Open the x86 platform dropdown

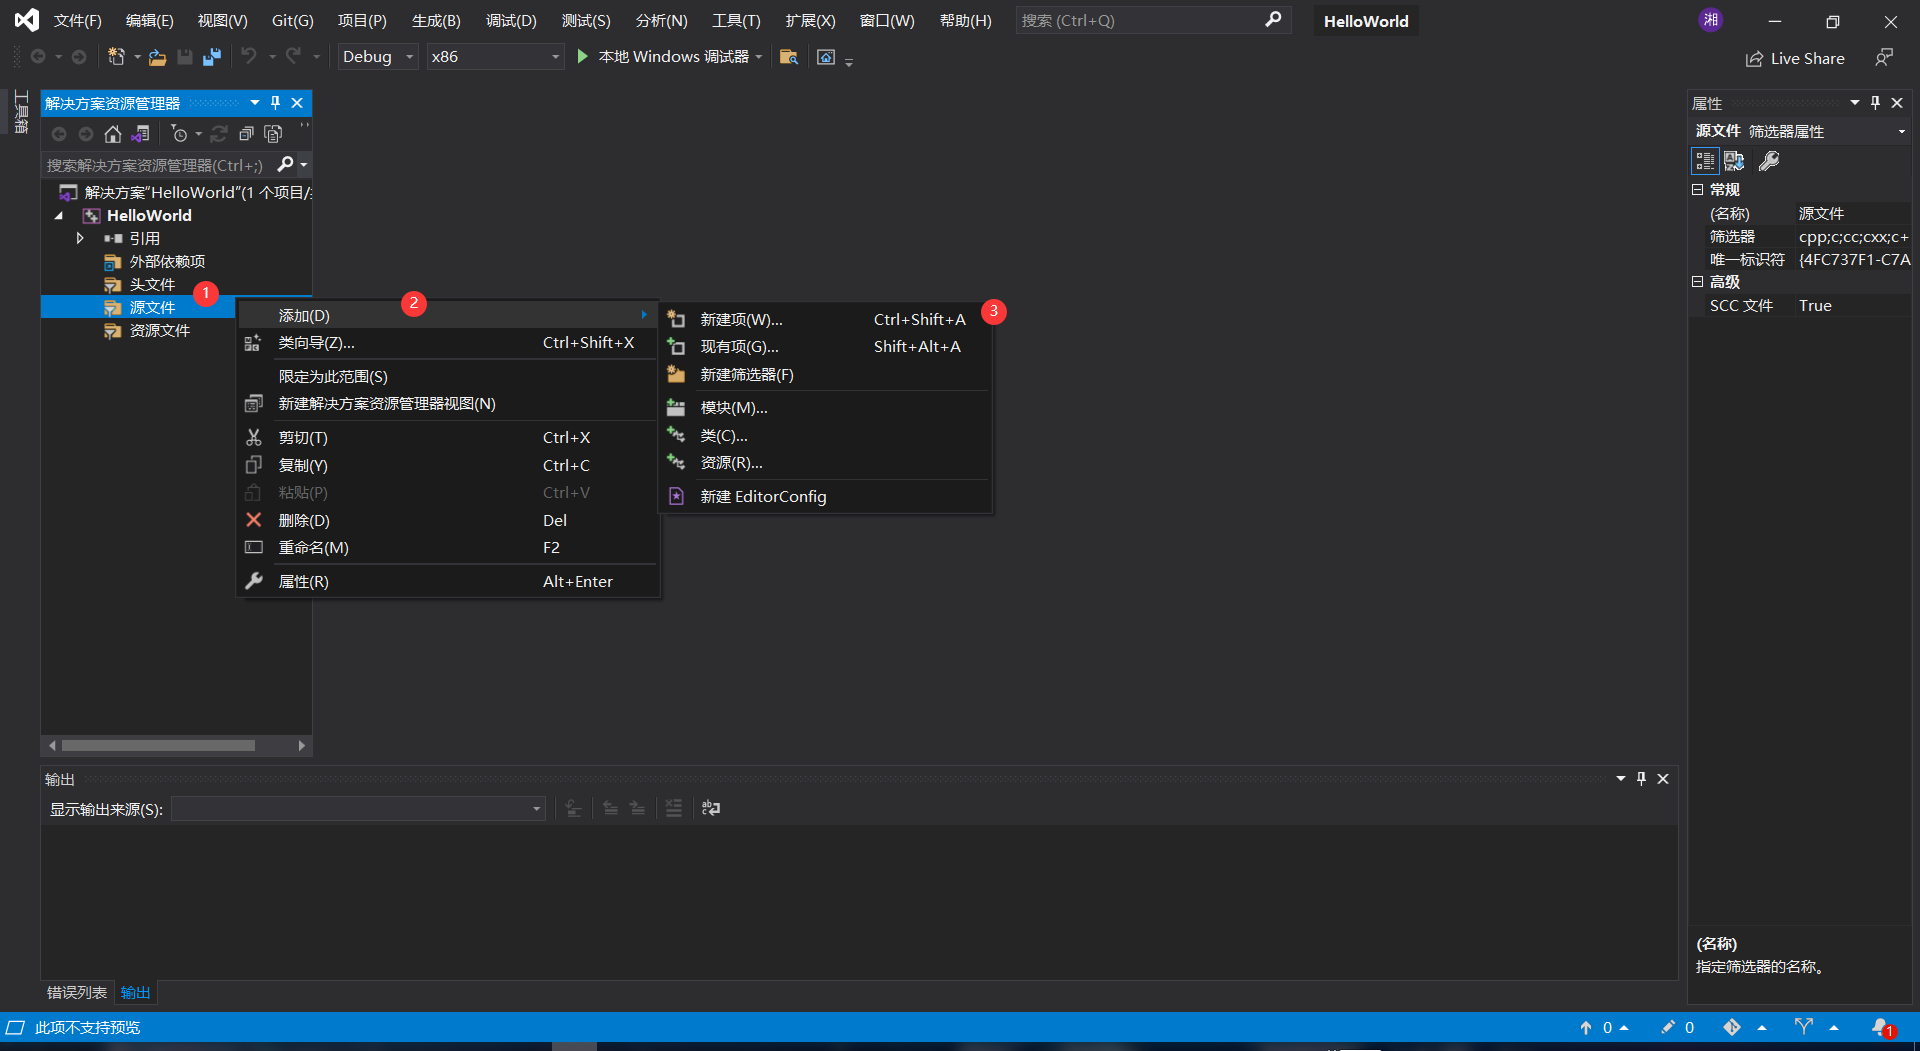click(x=495, y=57)
